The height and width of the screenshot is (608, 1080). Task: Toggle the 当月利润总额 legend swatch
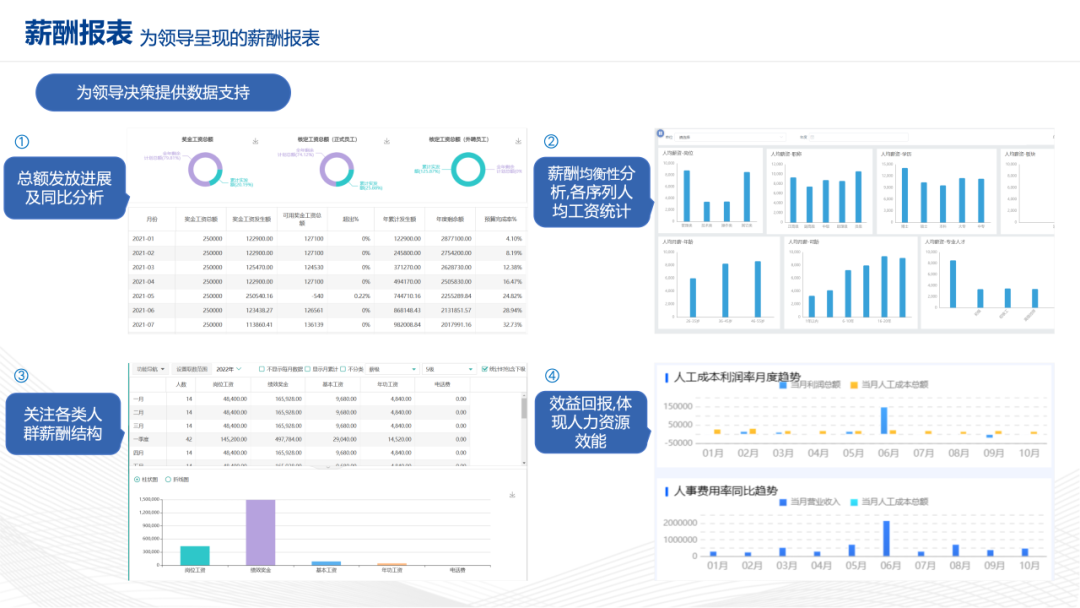783,385
